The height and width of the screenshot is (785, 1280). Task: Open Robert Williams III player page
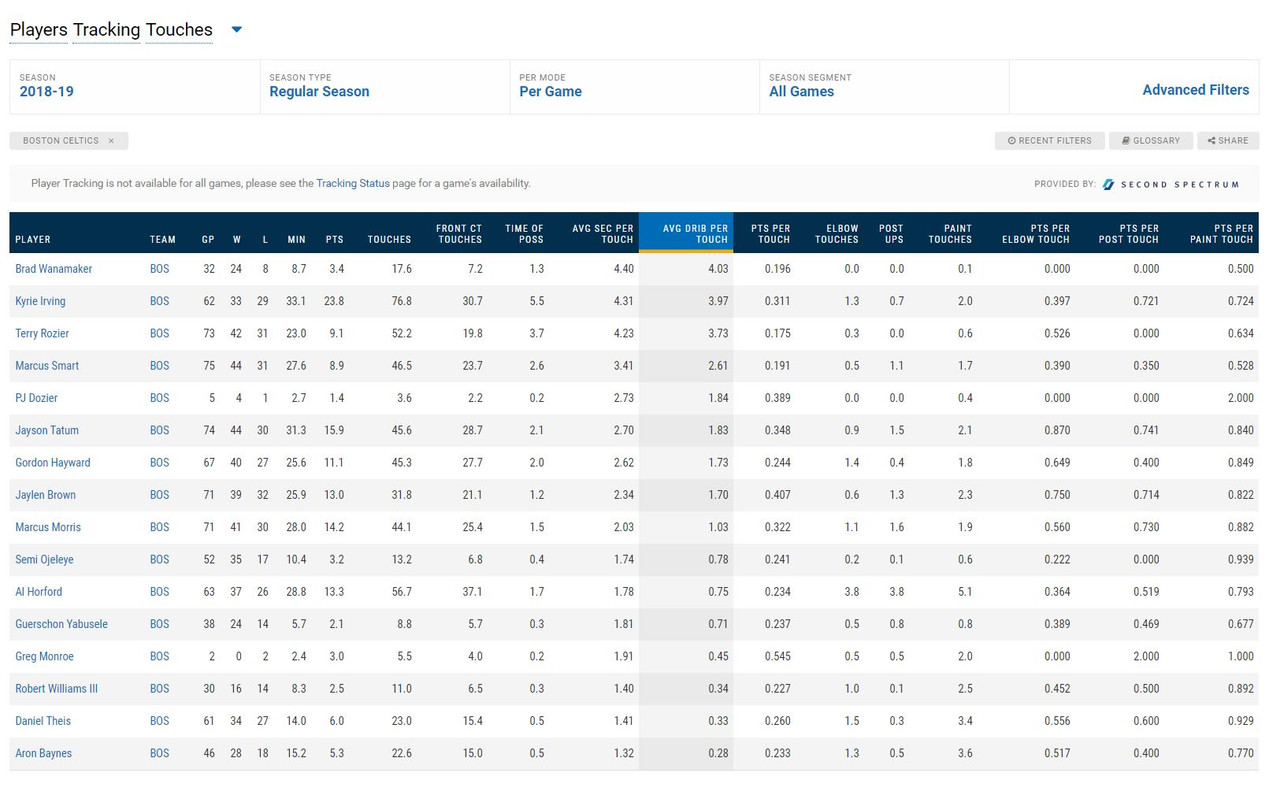pyautogui.click(x=56, y=689)
